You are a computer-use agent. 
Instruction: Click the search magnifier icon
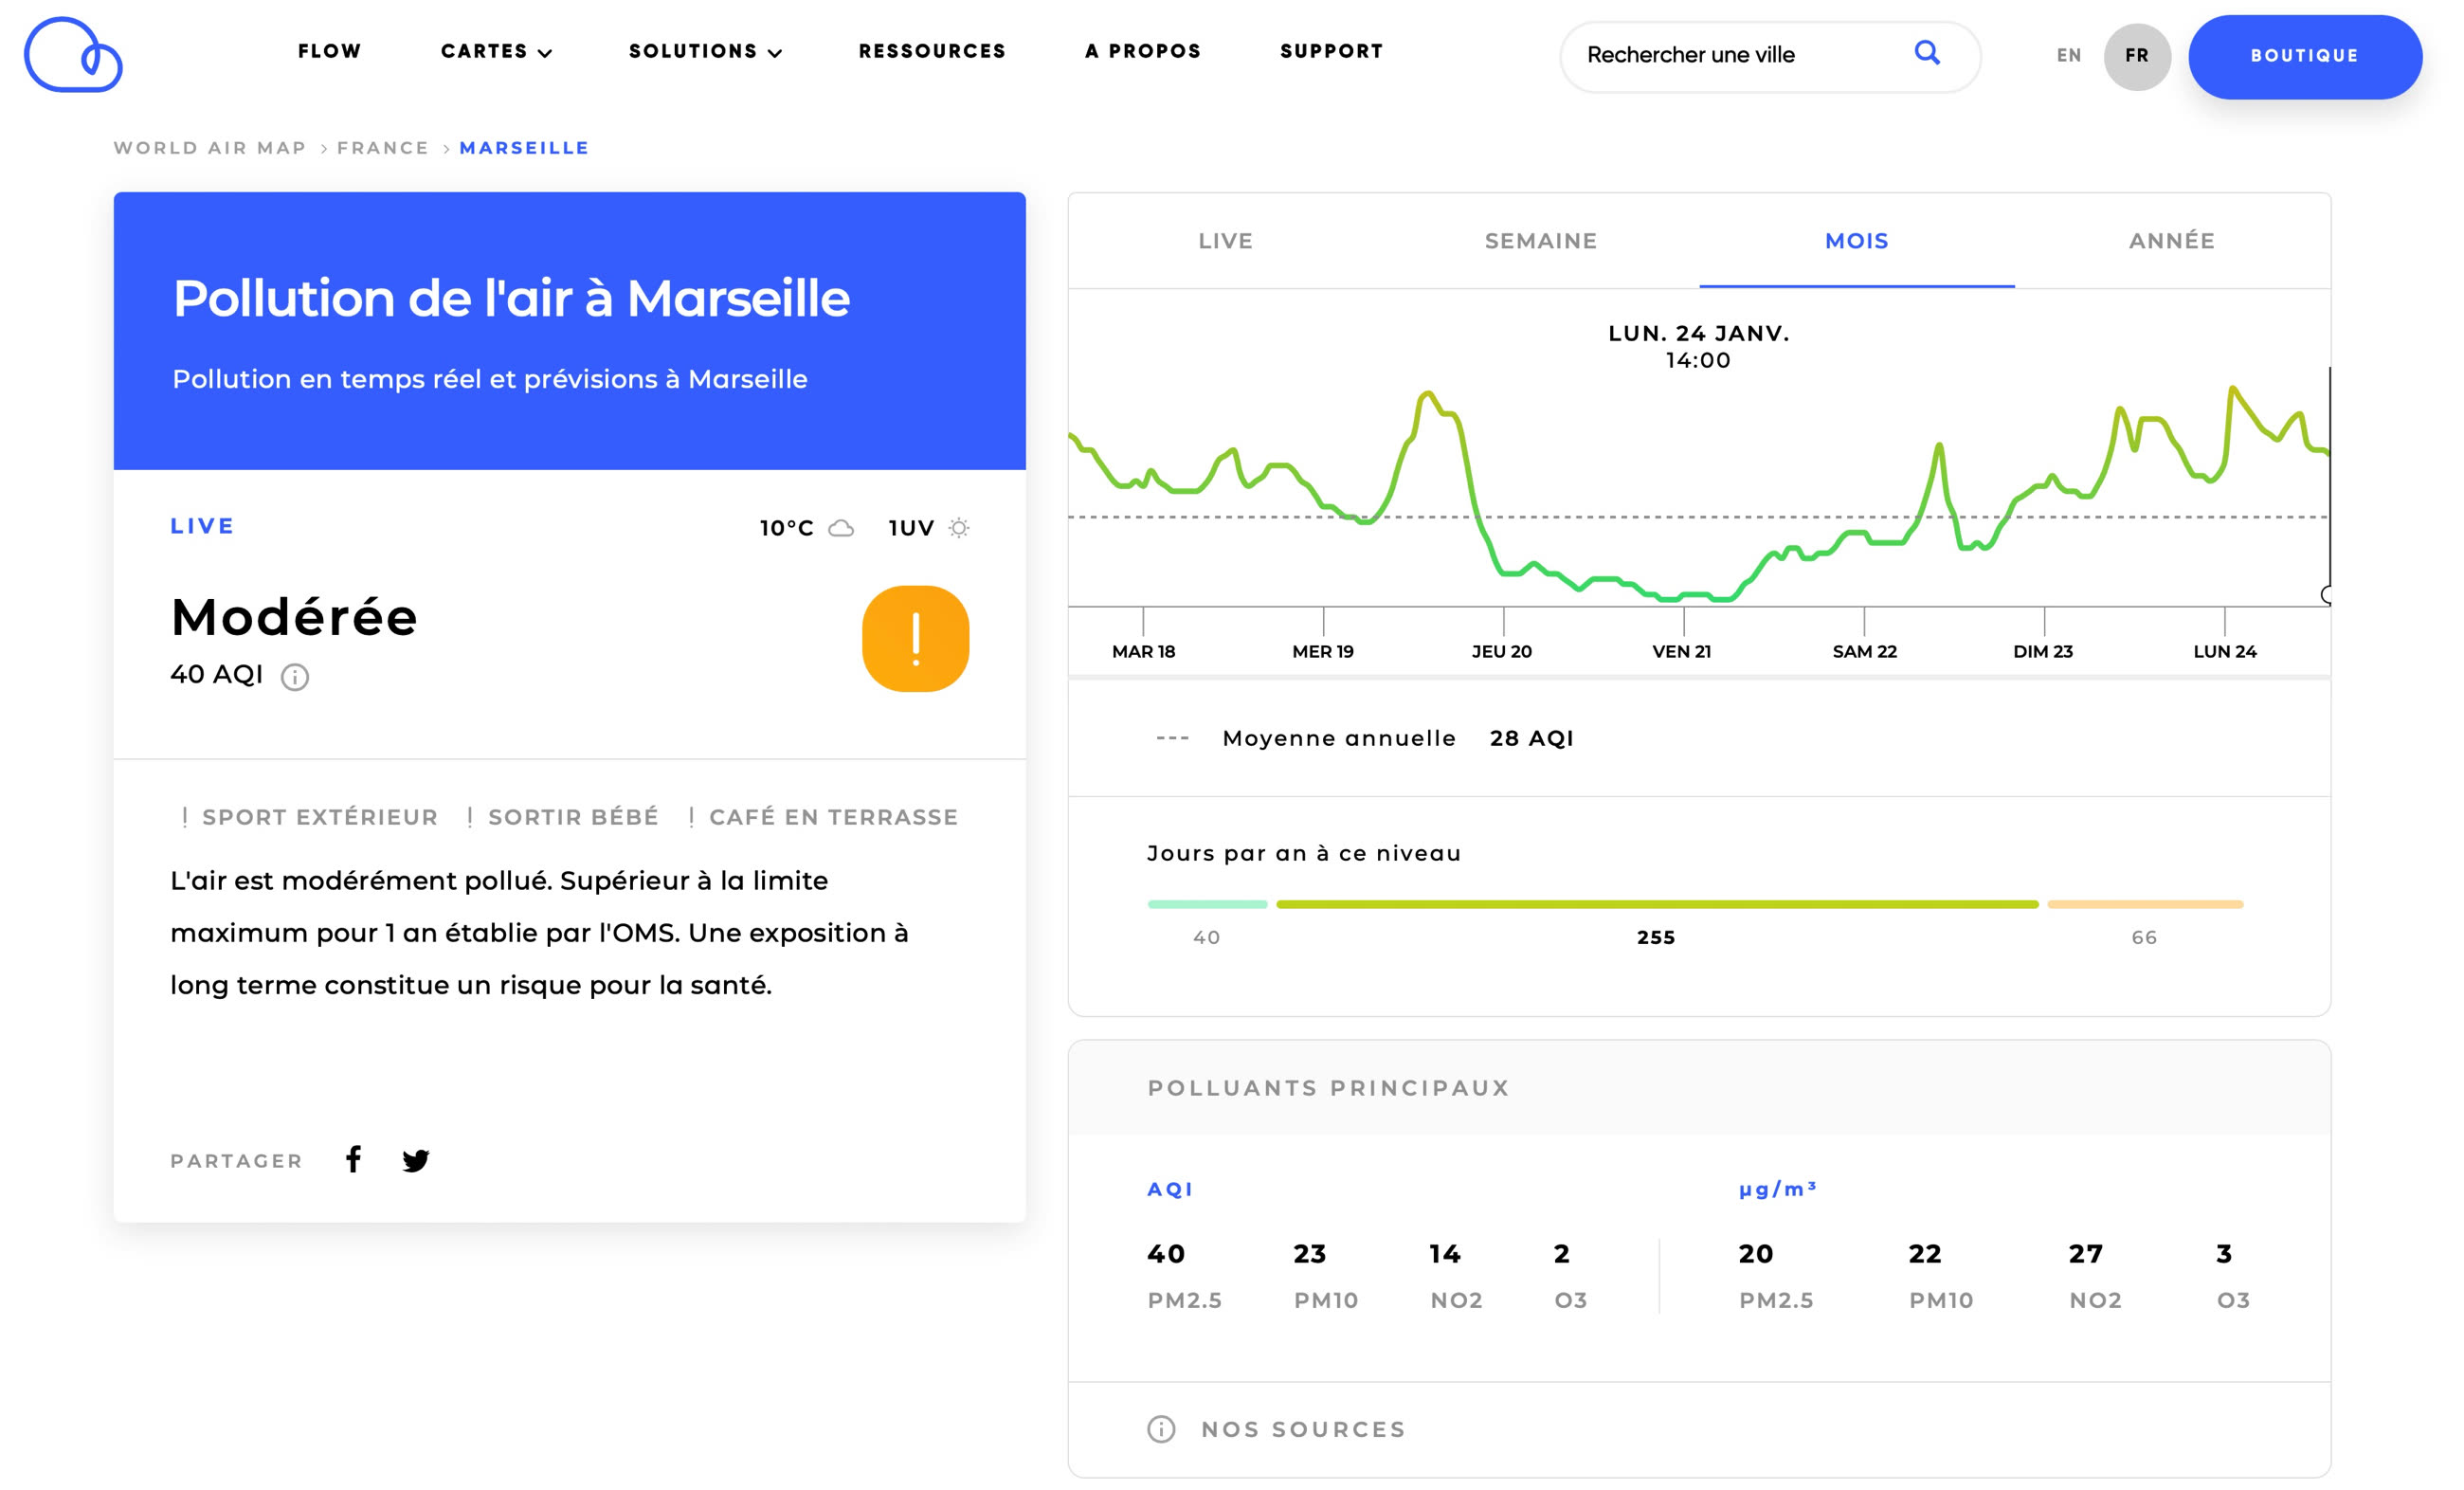pos(1926,53)
